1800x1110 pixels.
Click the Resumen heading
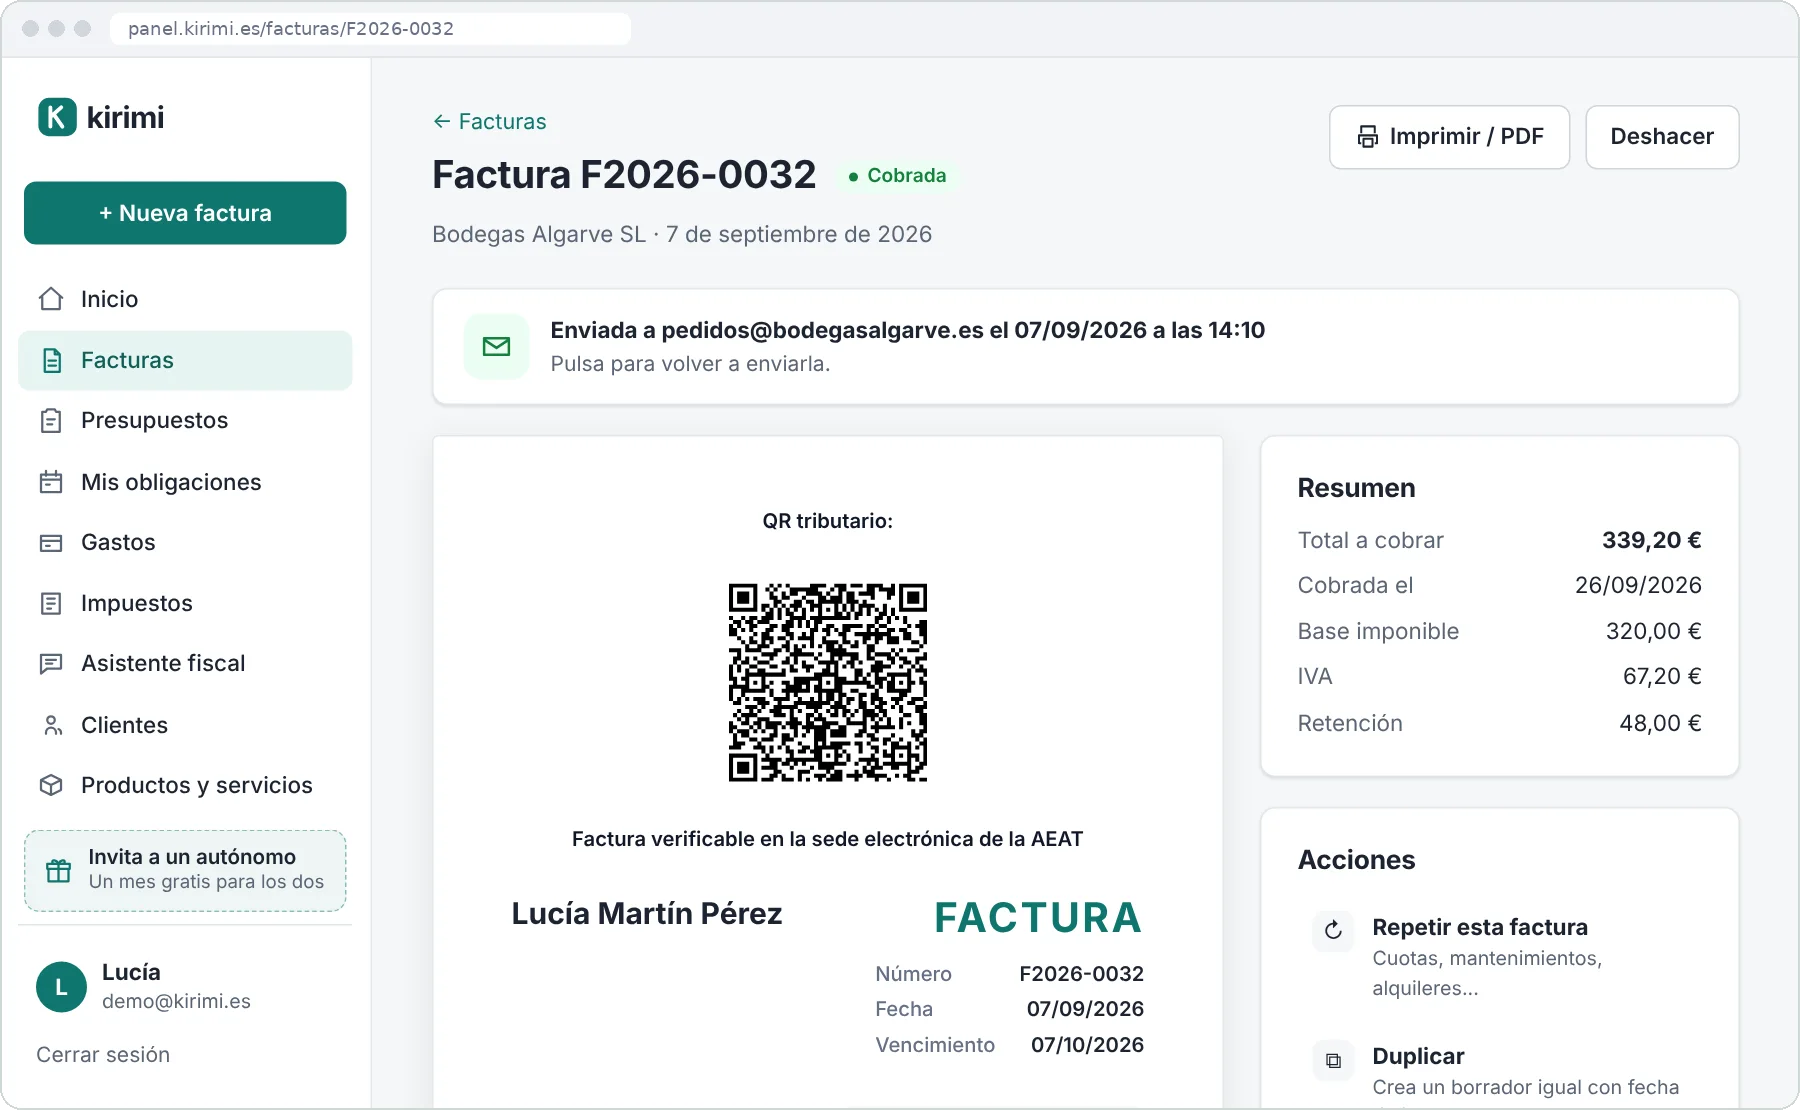(1356, 488)
